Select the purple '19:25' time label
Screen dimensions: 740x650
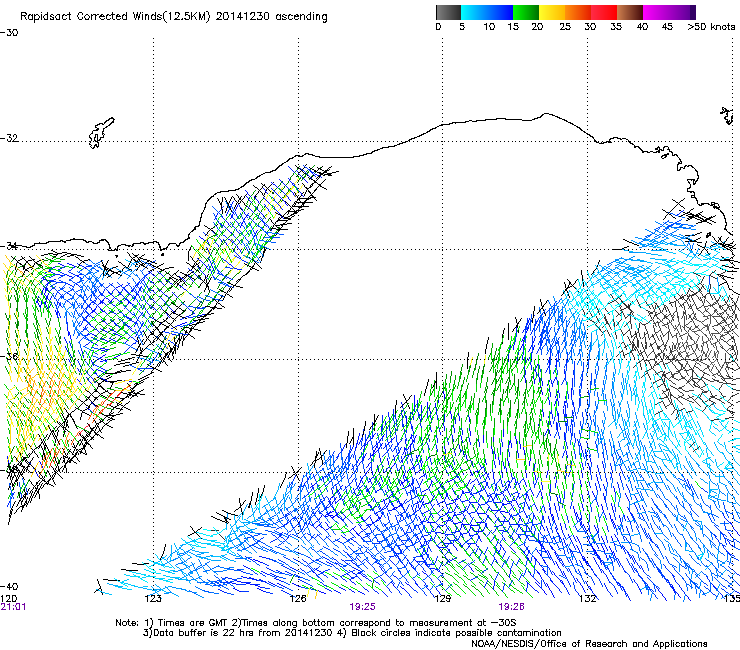tap(362, 607)
